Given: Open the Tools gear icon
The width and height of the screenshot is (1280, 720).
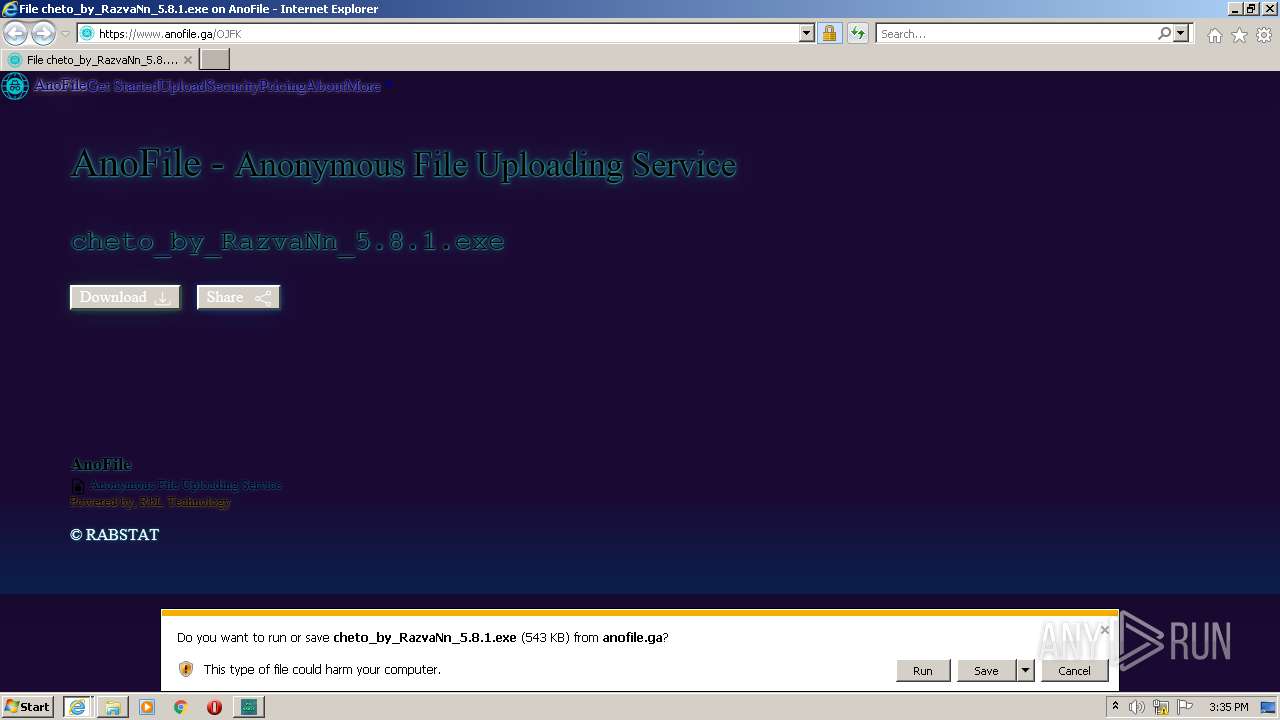Looking at the screenshot, I should pyautogui.click(x=1264, y=35).
